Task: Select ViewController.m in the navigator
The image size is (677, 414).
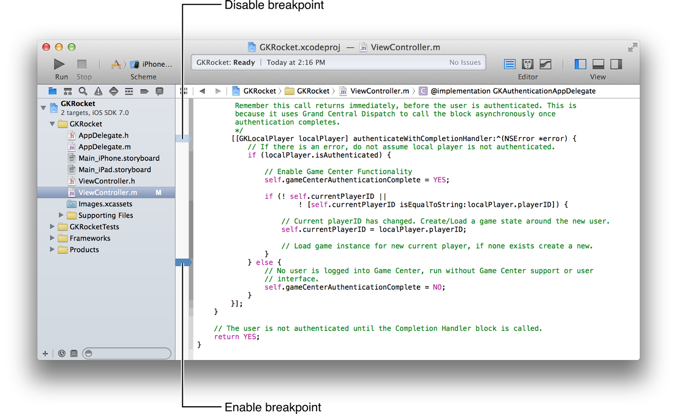Action: 106,193
